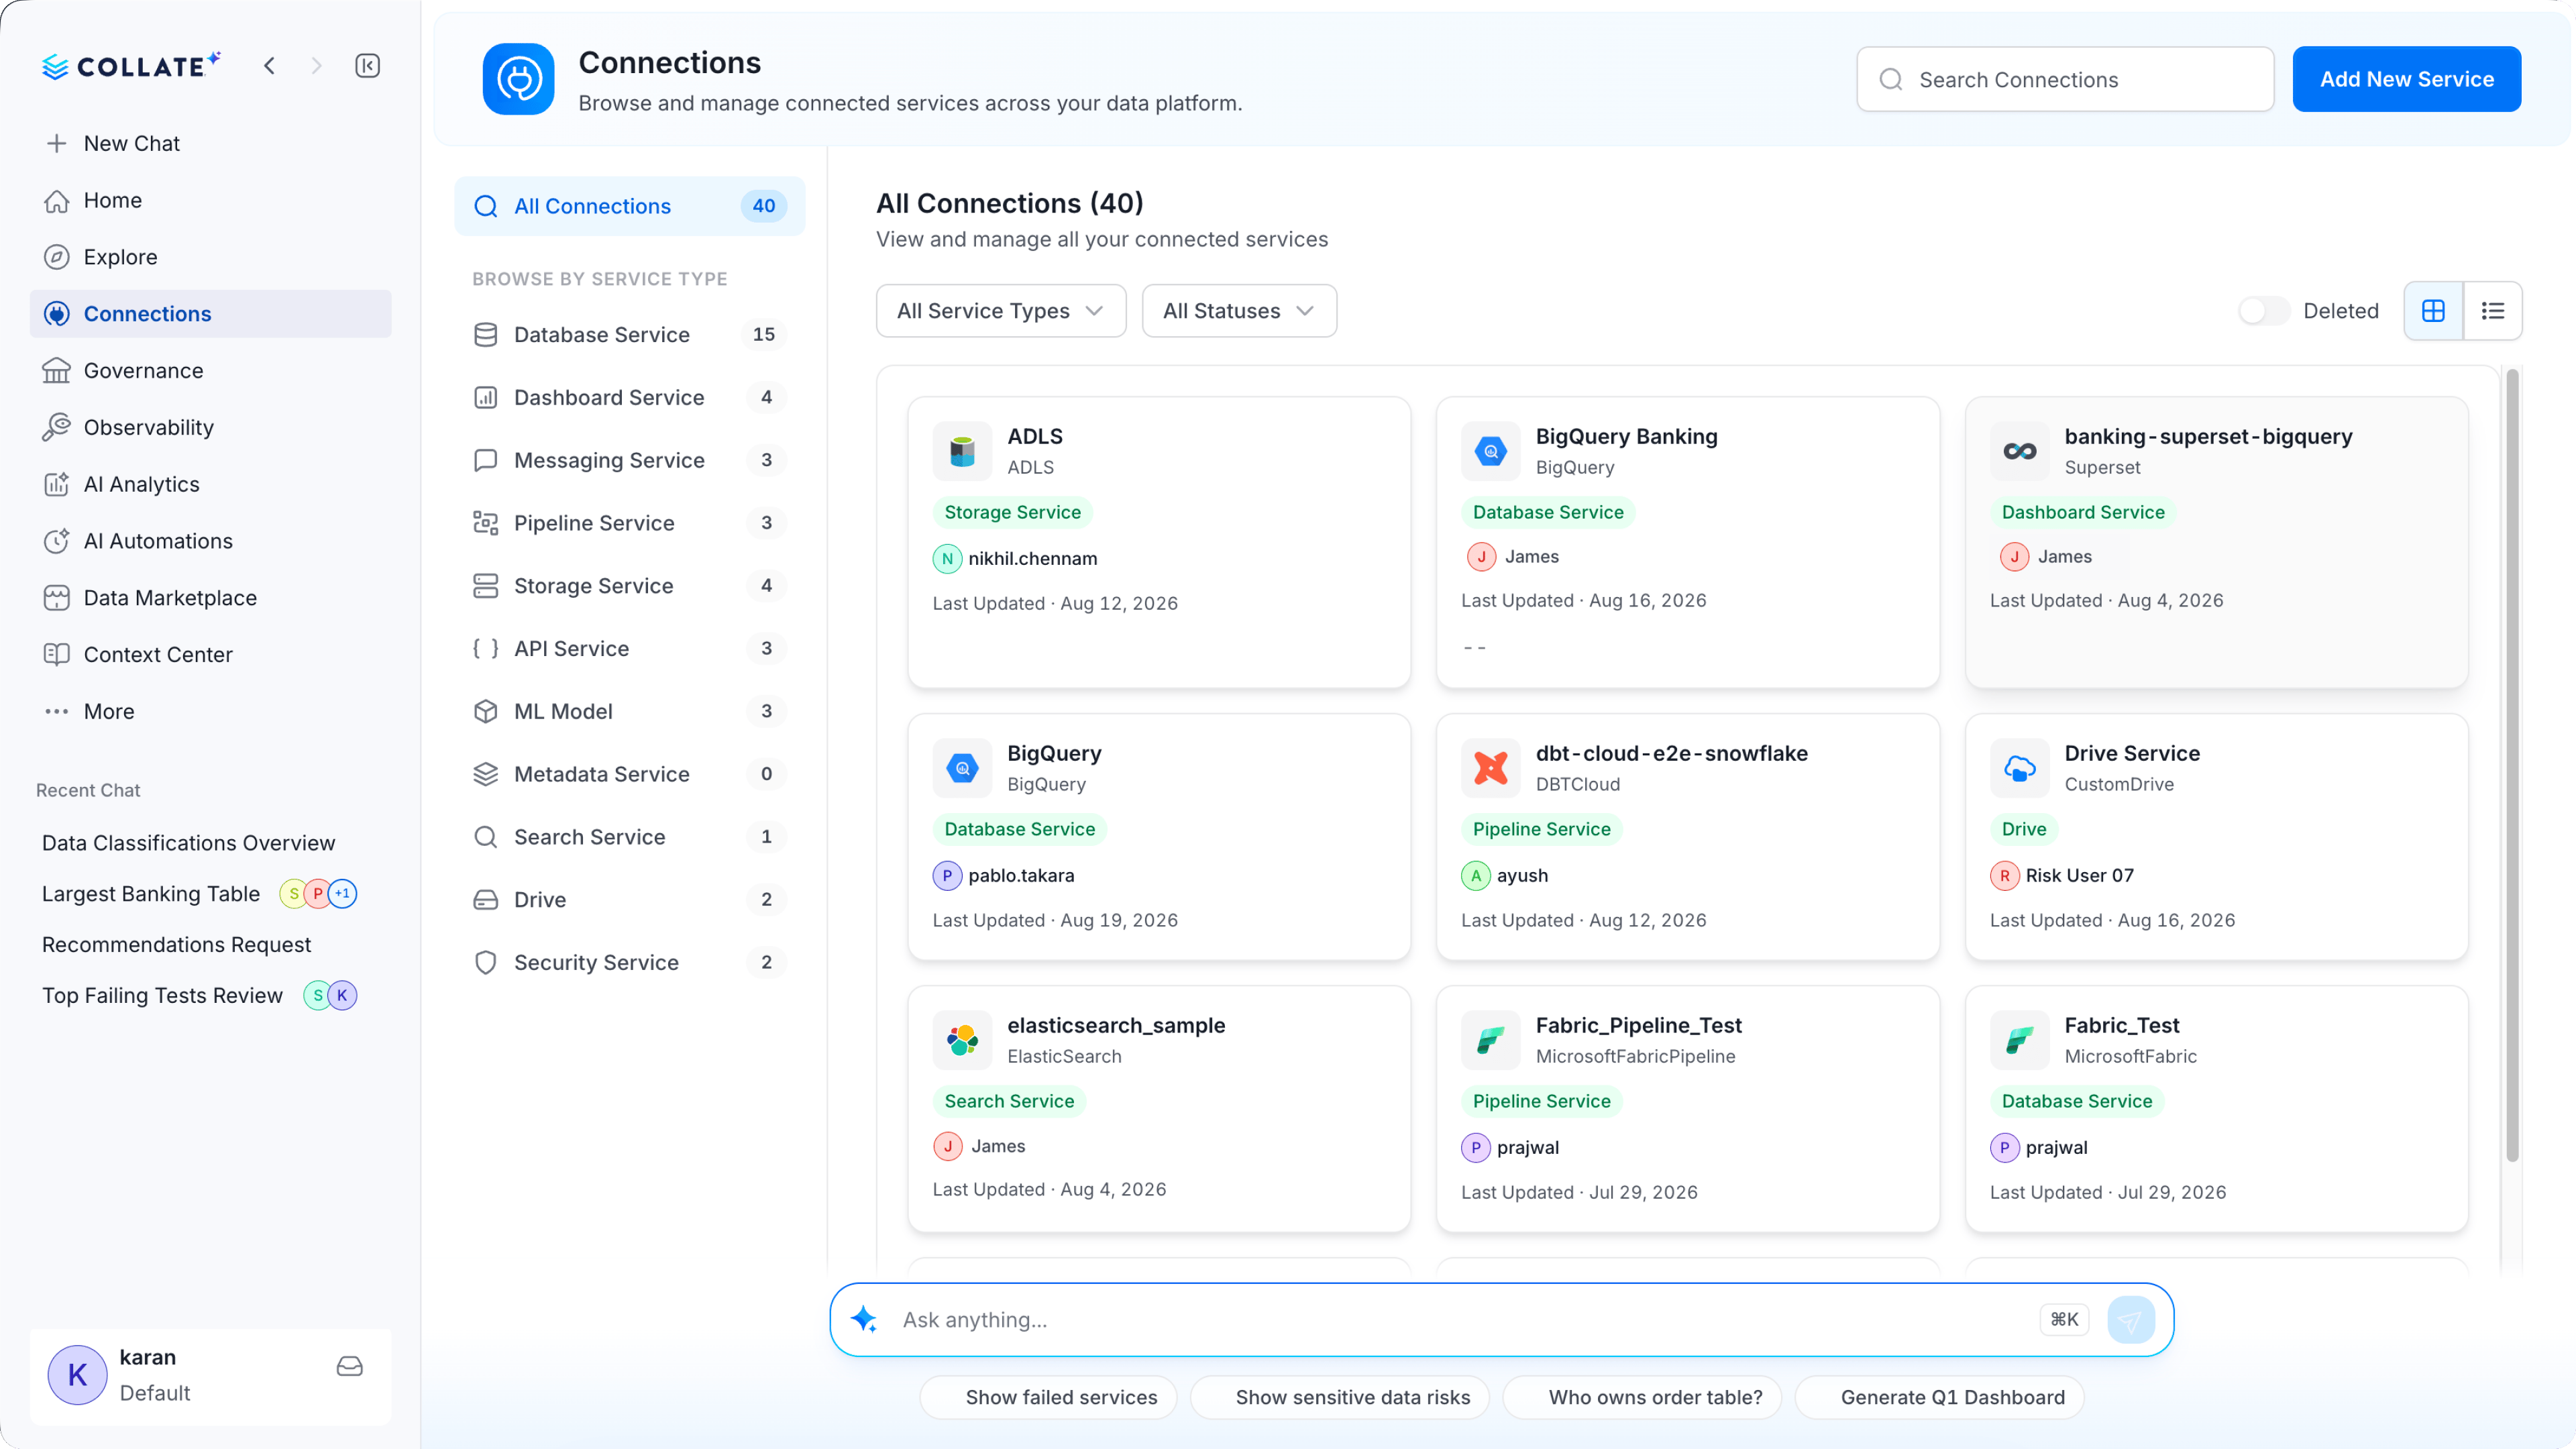
Task: Filter by Pipeline Service type
Action: [630, 523]
